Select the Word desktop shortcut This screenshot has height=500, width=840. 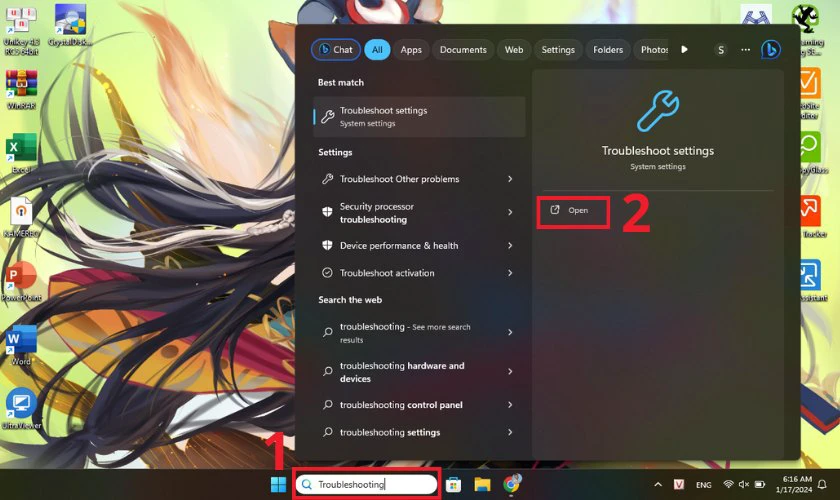(x=21, y=345)
